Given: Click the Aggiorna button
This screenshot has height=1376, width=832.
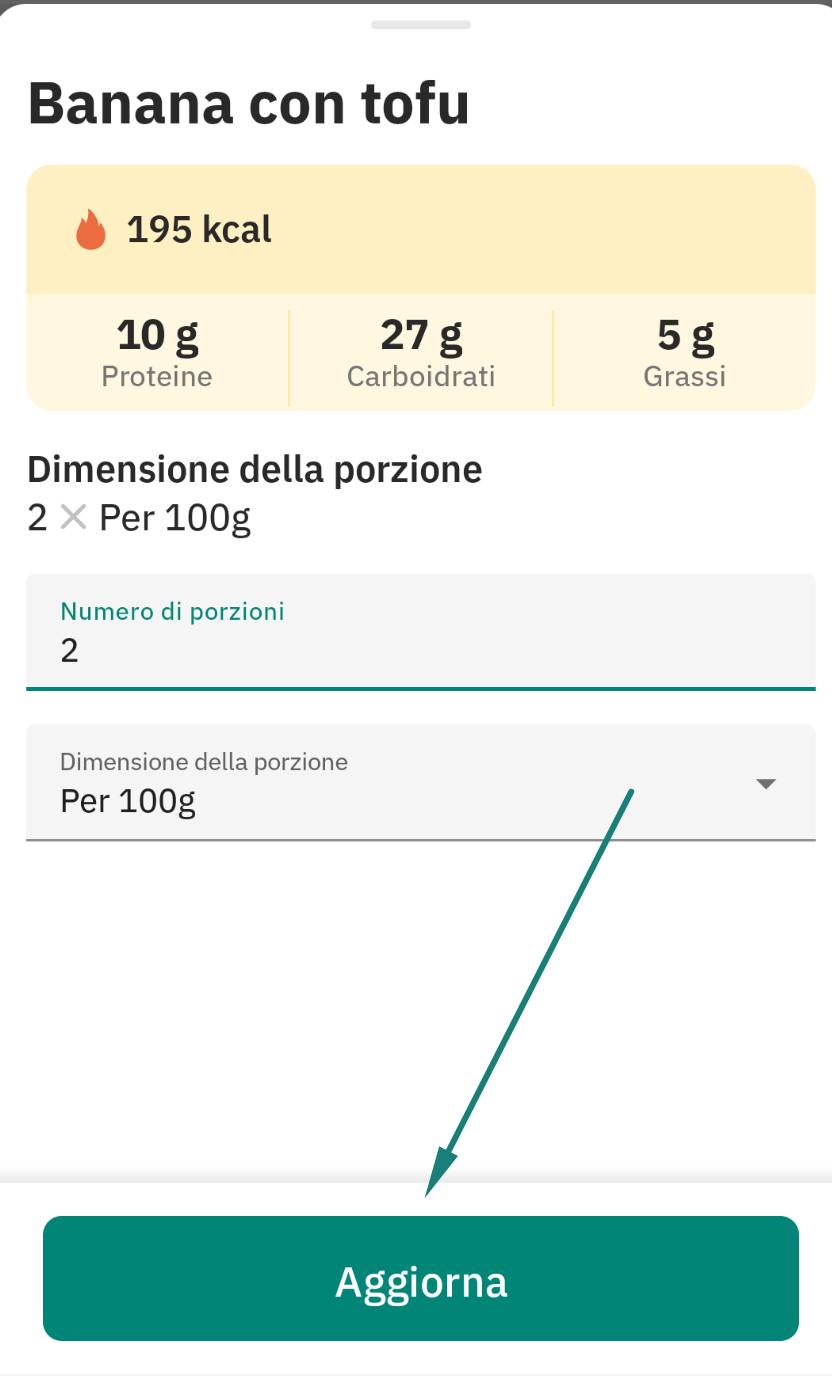Looking at the screenshot, I should coord(421,1278).
